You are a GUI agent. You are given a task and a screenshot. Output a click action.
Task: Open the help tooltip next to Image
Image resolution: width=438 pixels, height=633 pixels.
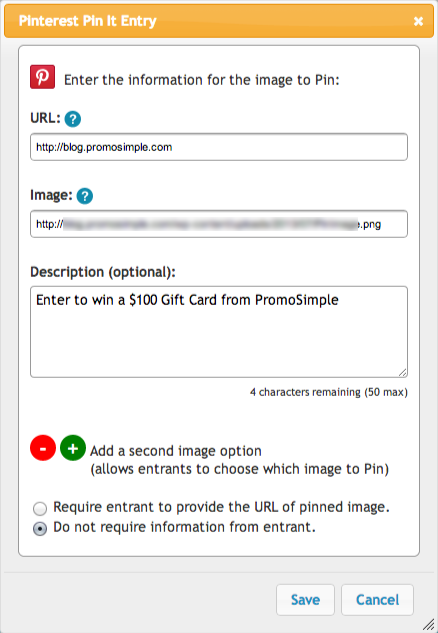85,196
